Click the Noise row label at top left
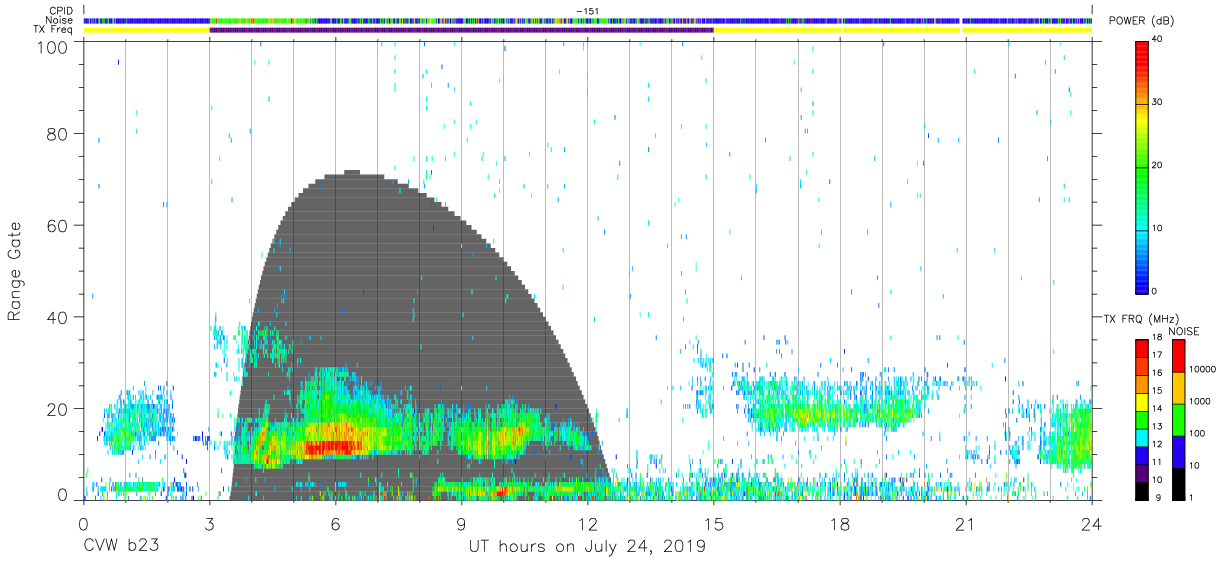The width and height of the screenshot is (1228, 567). tap(58, 20)
